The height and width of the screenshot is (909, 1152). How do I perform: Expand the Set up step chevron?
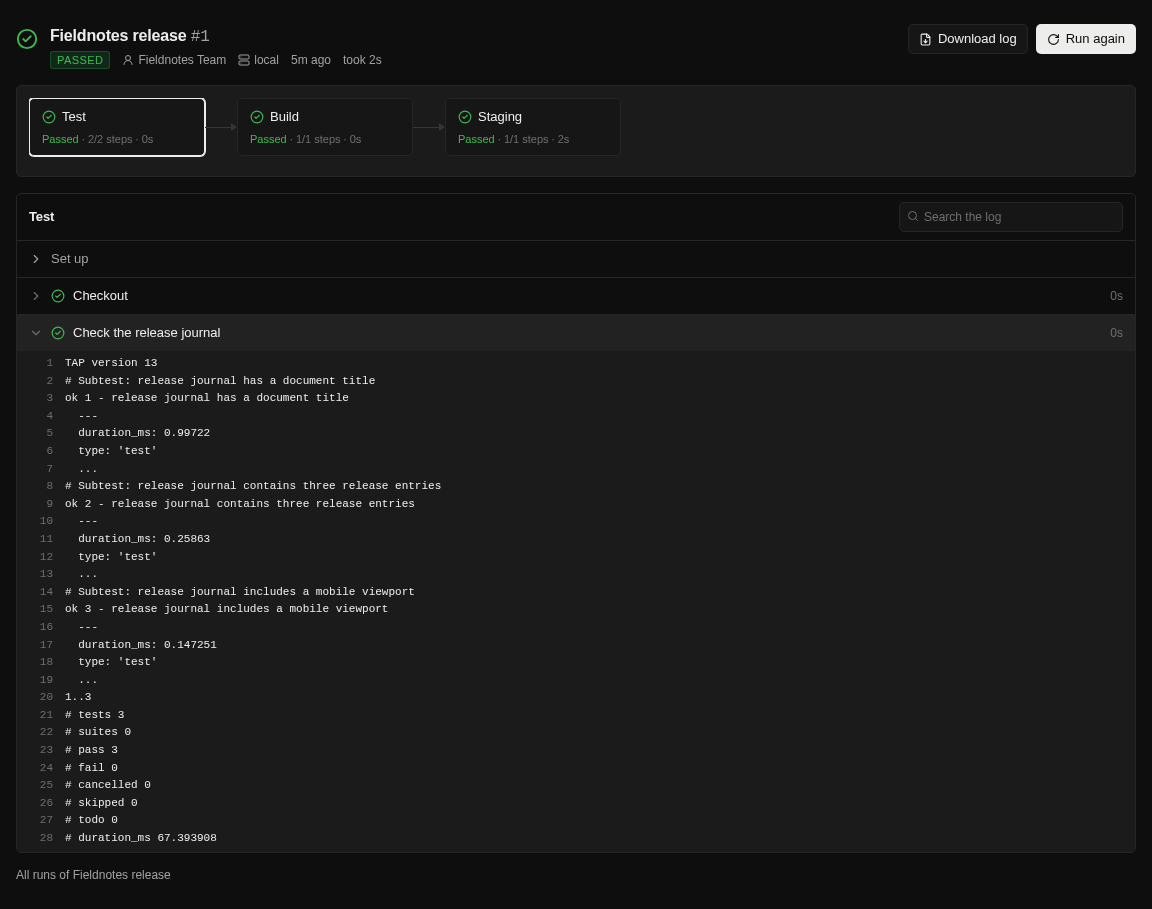click(36, 259)
